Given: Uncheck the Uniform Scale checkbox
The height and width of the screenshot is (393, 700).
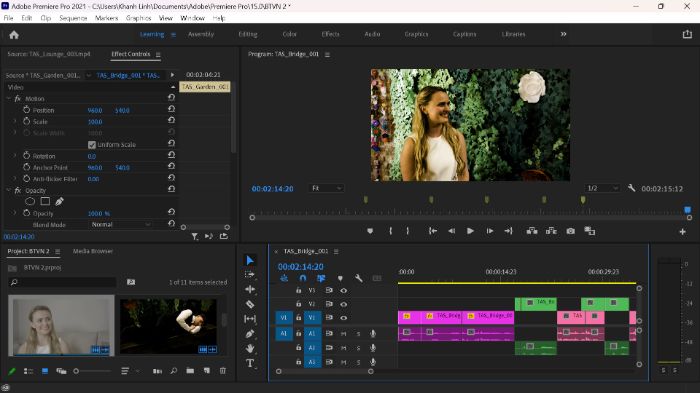Looking at the screenshot, I should (x=92, y=145).
